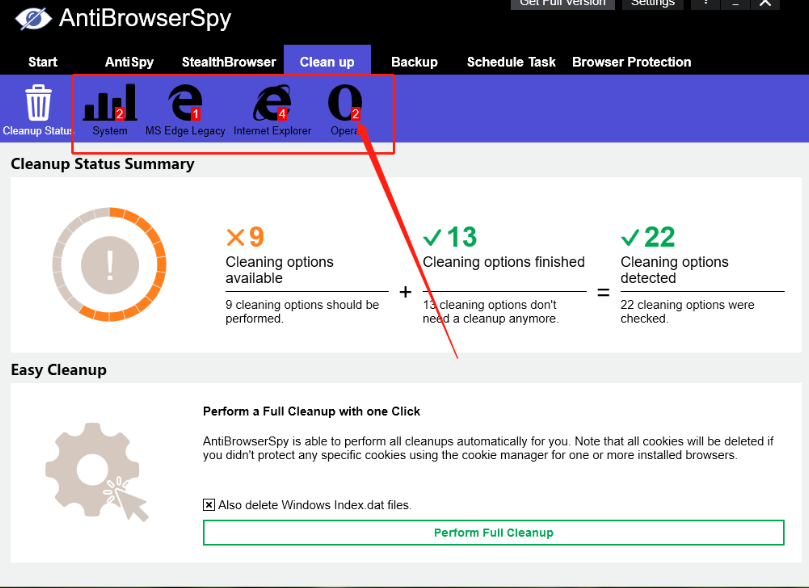The height and width of the screenshot is (588, 809).
Task: Open the Schedule Task tab
Action: click(x=511, y=62)
